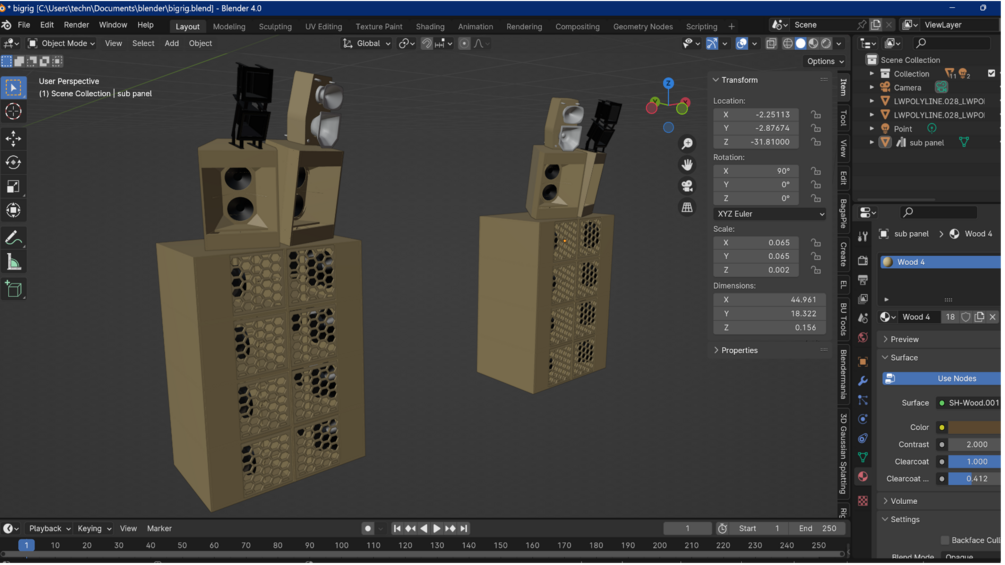Open Output properties tab

point(865,281)
